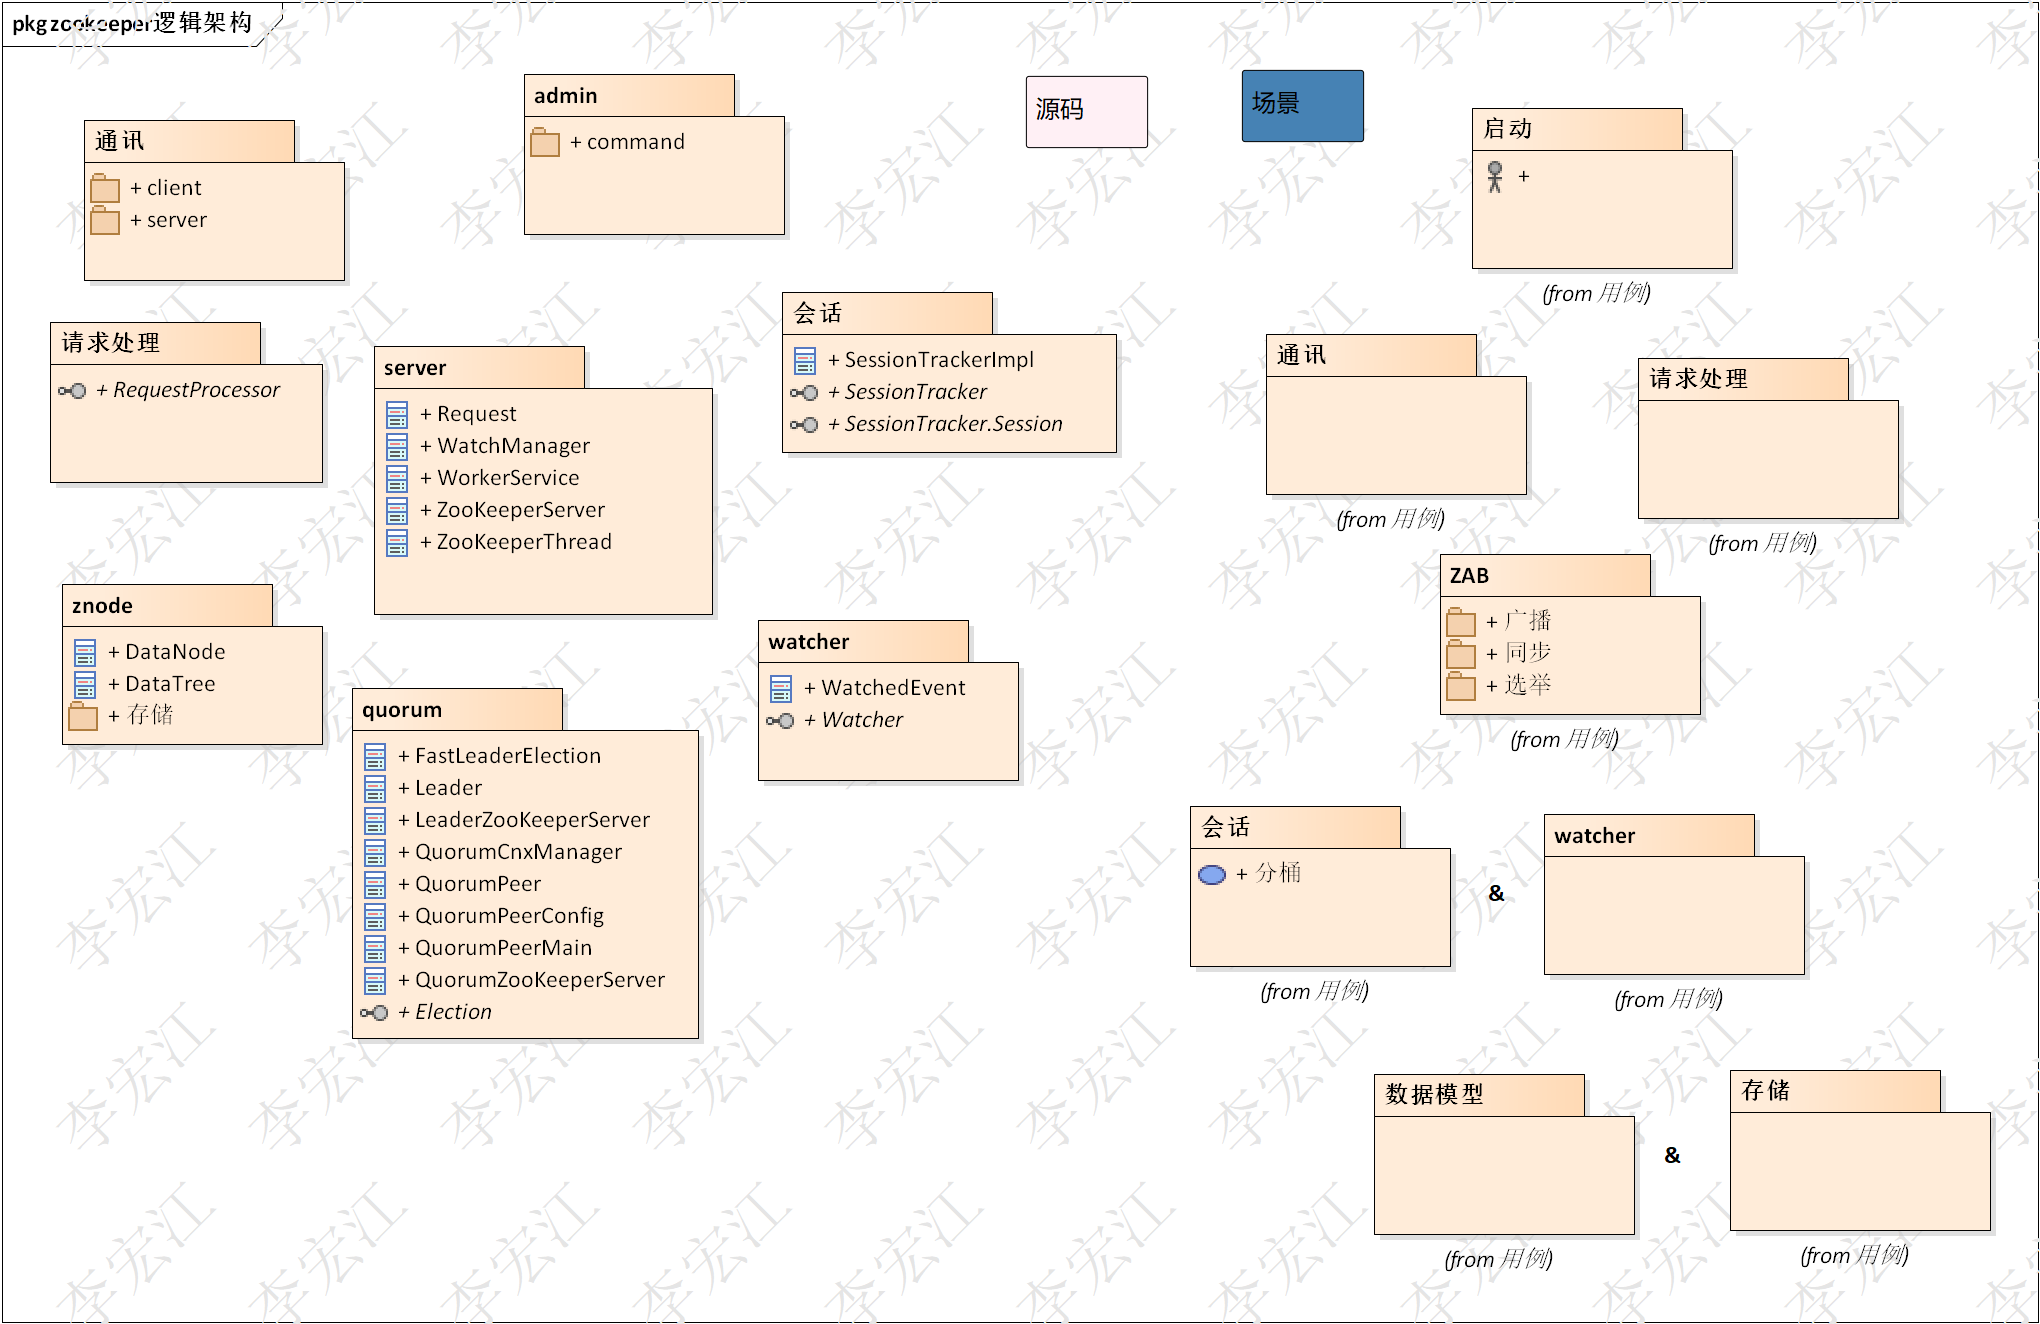Click the class icon beside ZooKeeperServer

click(397, 511)
